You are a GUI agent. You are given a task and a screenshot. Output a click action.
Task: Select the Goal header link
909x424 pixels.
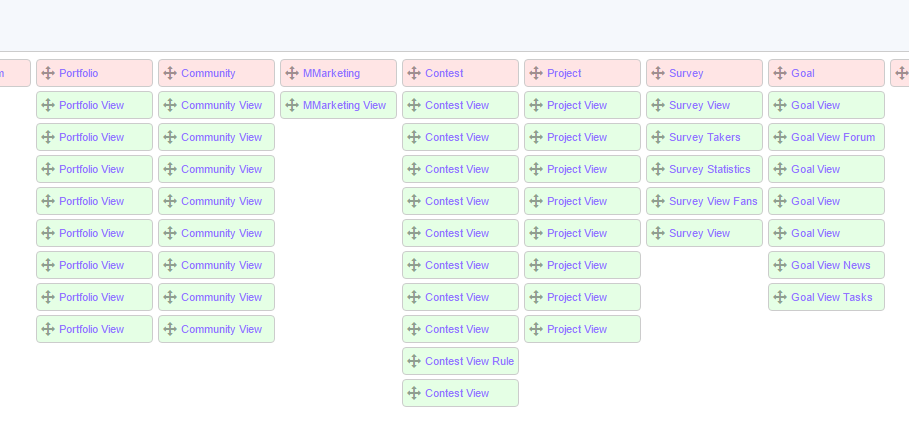(802, 73)
